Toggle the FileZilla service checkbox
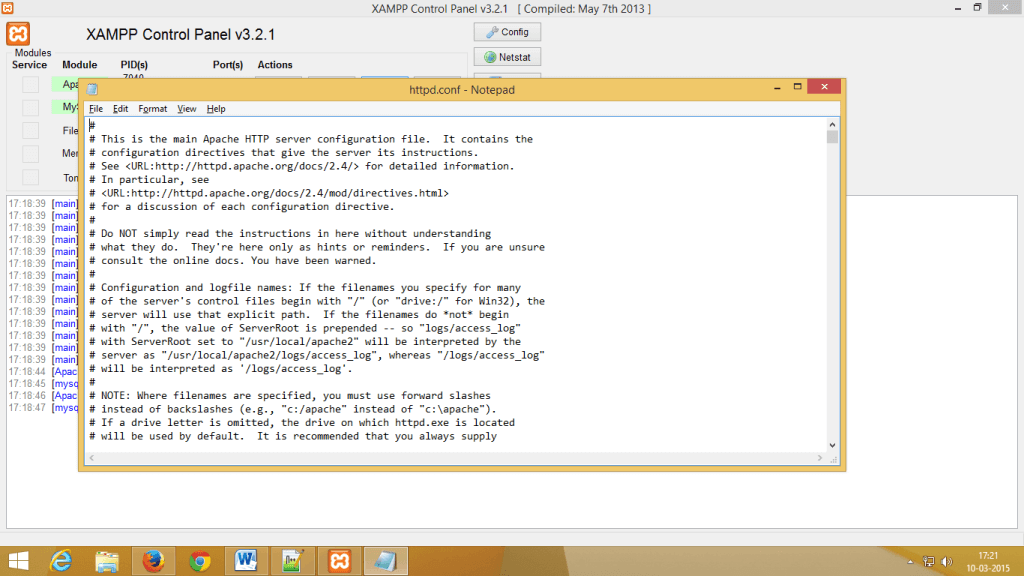The width and height of the screenshot is (1024, 576). point(30,131)
